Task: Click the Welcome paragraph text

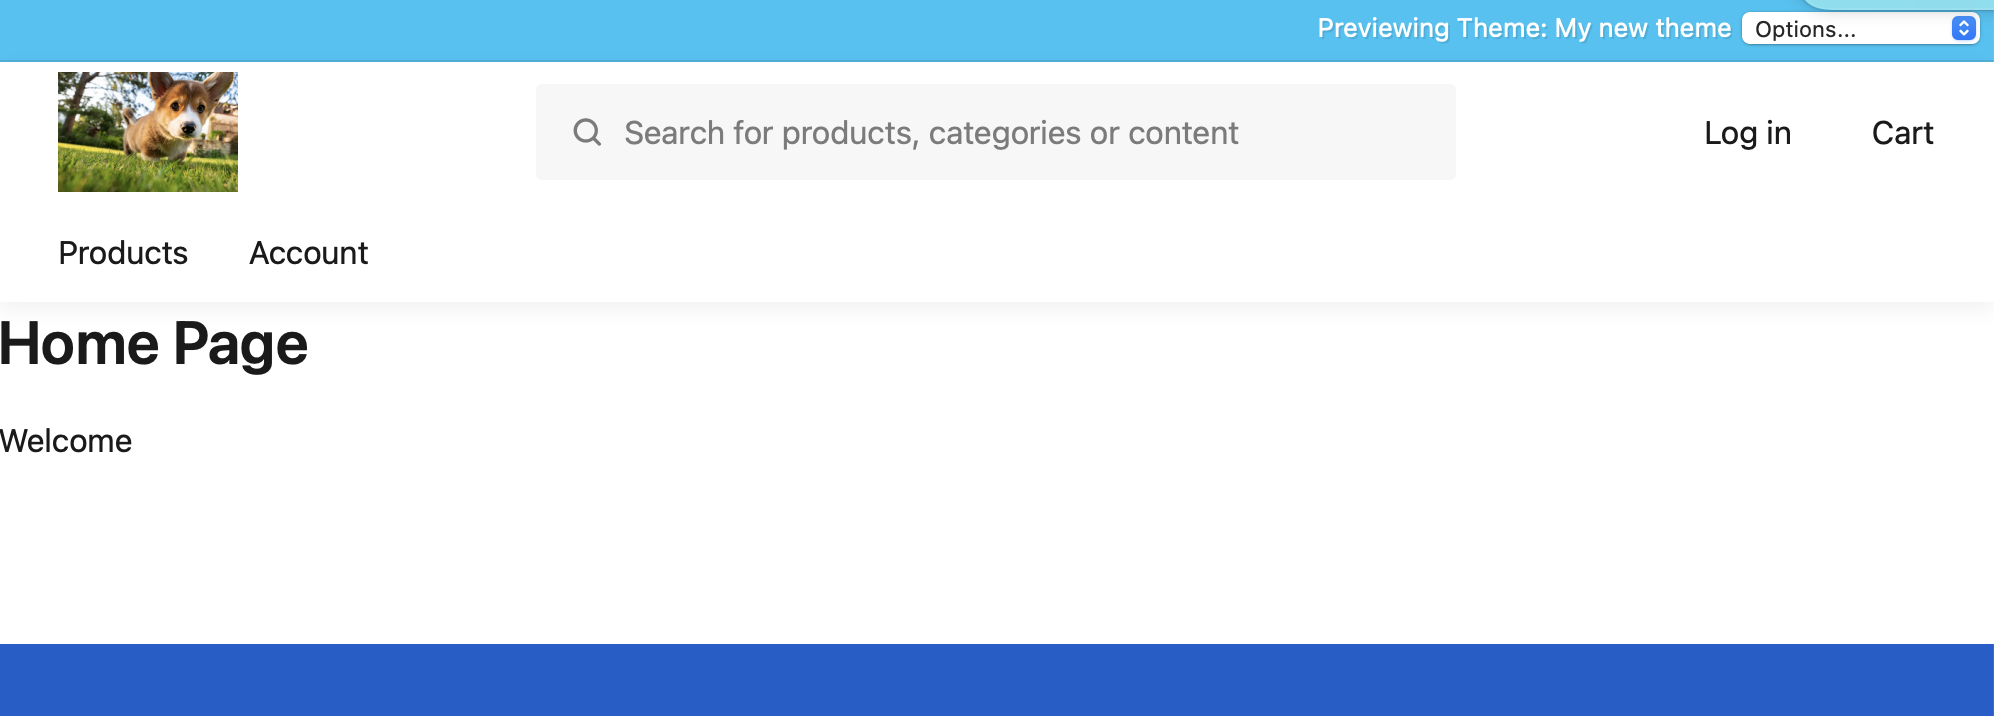Action: [66, 441]
